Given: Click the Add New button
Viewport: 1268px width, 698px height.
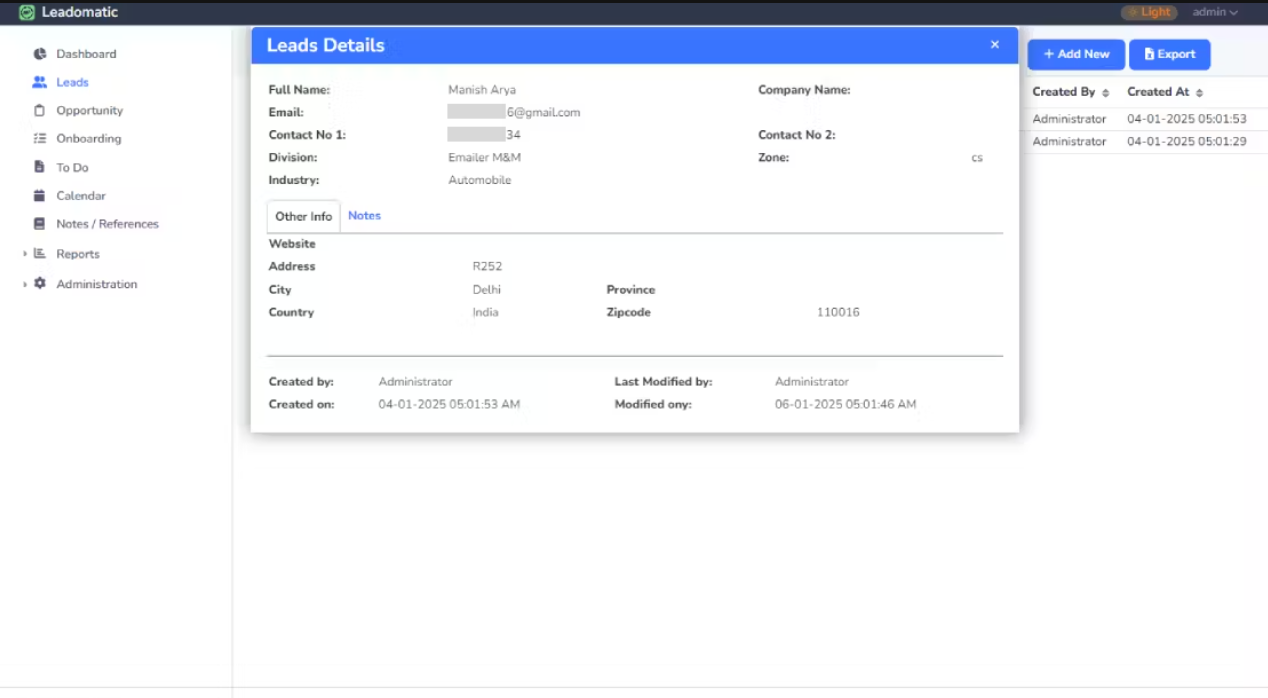Looking at the screenshot, I should click(x=1076, y=54).
